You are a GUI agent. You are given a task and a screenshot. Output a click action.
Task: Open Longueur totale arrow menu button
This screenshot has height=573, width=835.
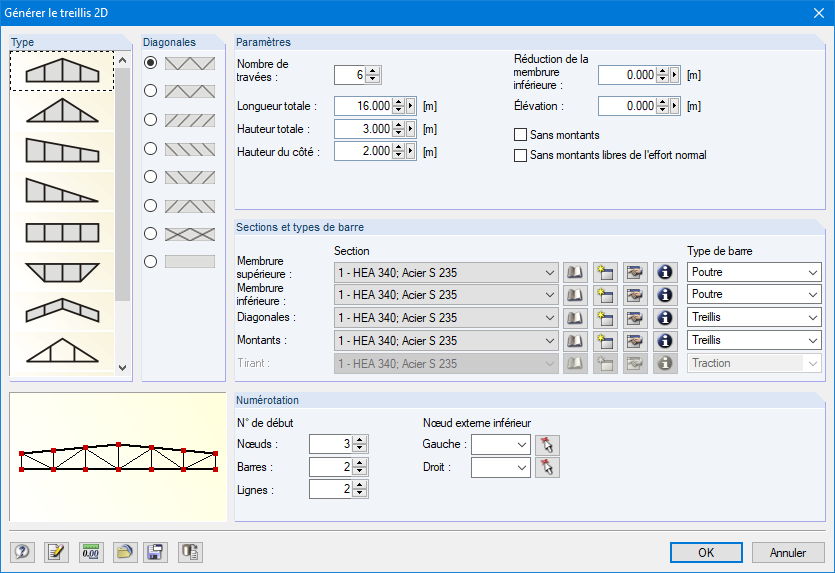(411, 106)
